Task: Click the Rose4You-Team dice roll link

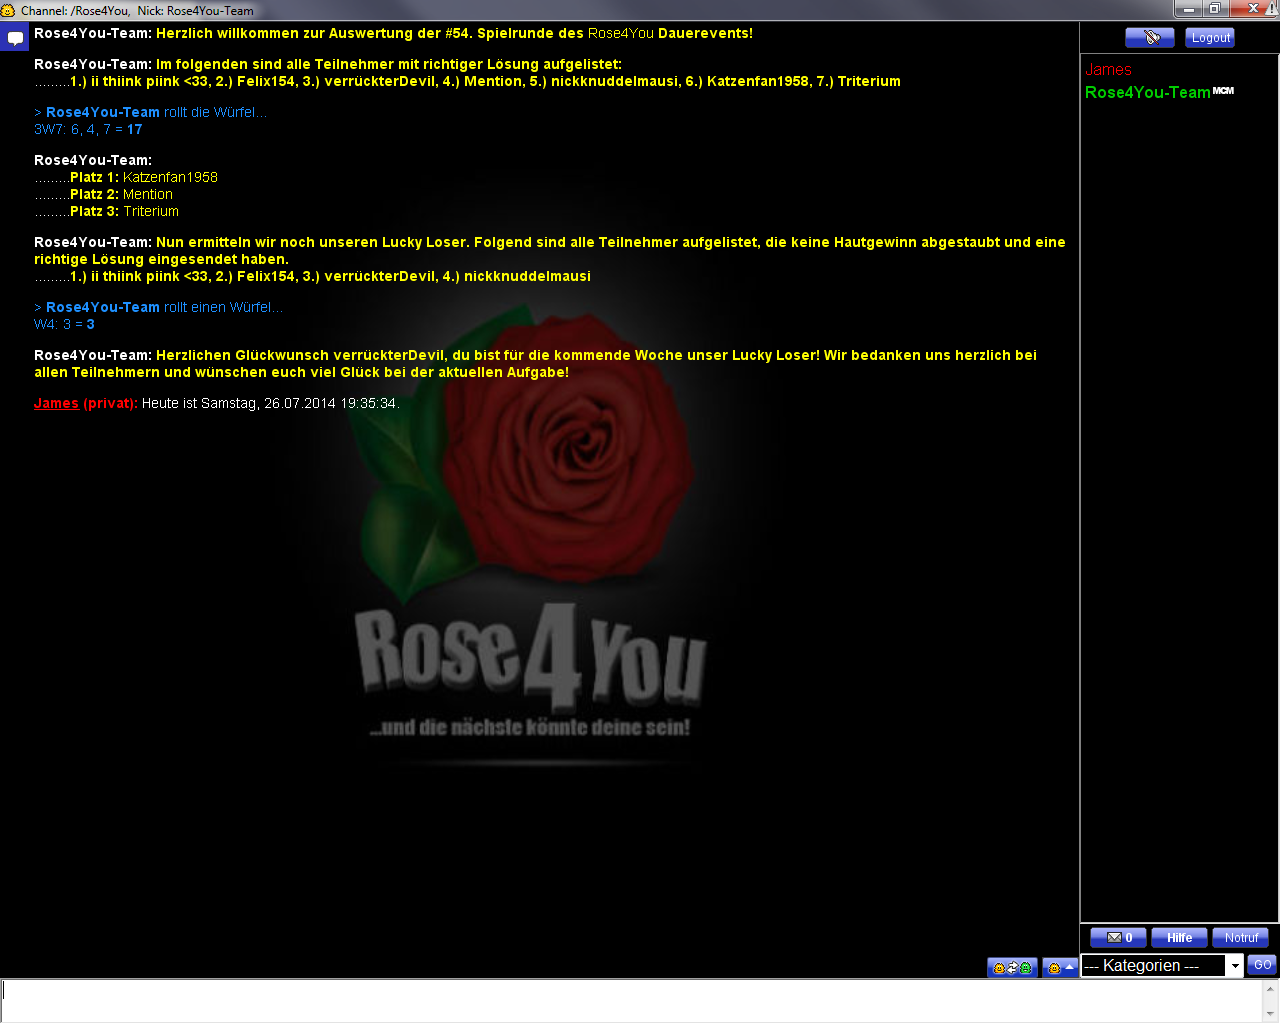Action: 103,112
